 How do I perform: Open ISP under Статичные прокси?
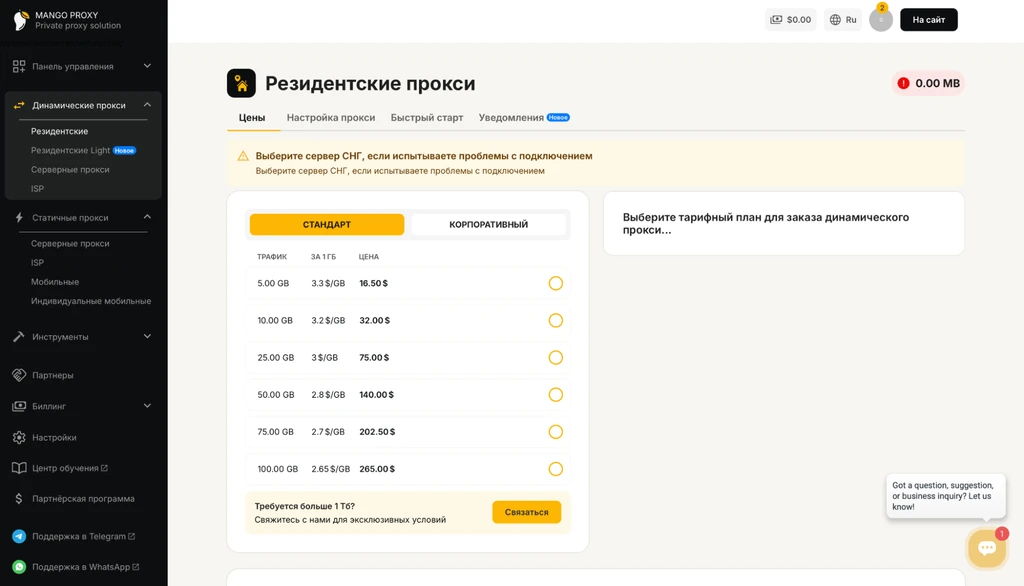click(37, 263)
